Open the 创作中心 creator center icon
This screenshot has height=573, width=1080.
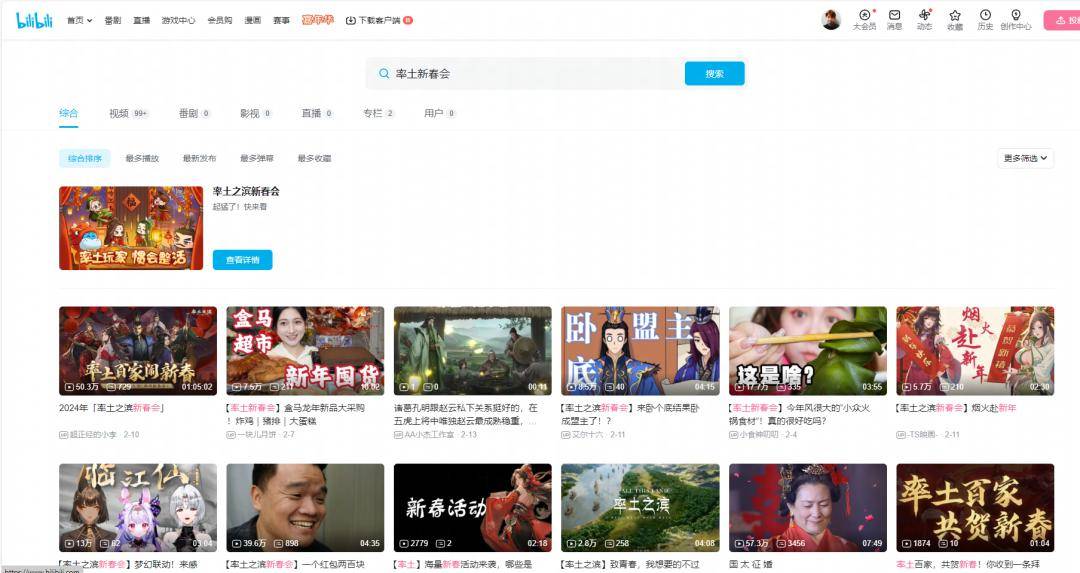click(1016, 15)
